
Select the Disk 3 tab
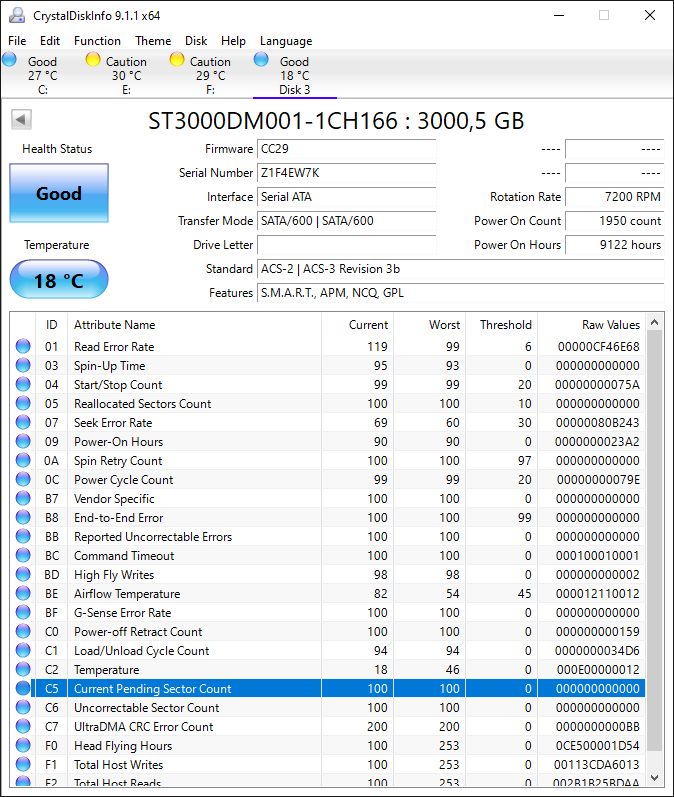point(294,75)
